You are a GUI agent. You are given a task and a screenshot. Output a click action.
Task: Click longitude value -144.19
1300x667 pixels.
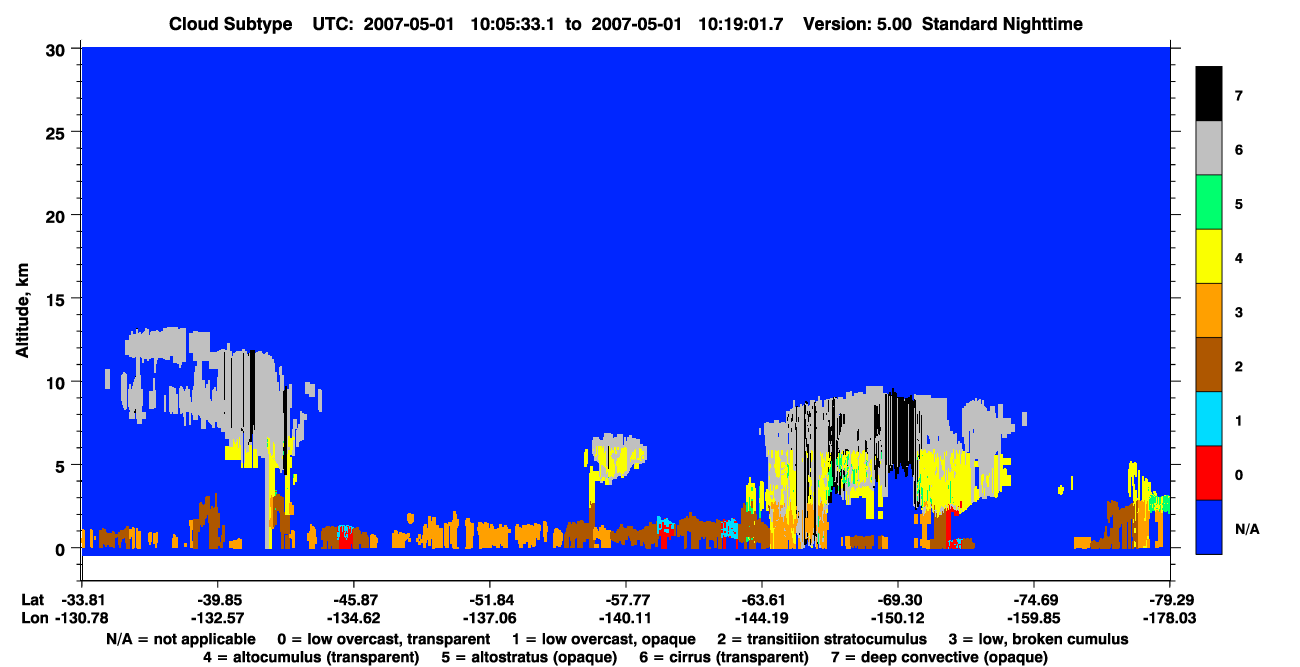762,618
